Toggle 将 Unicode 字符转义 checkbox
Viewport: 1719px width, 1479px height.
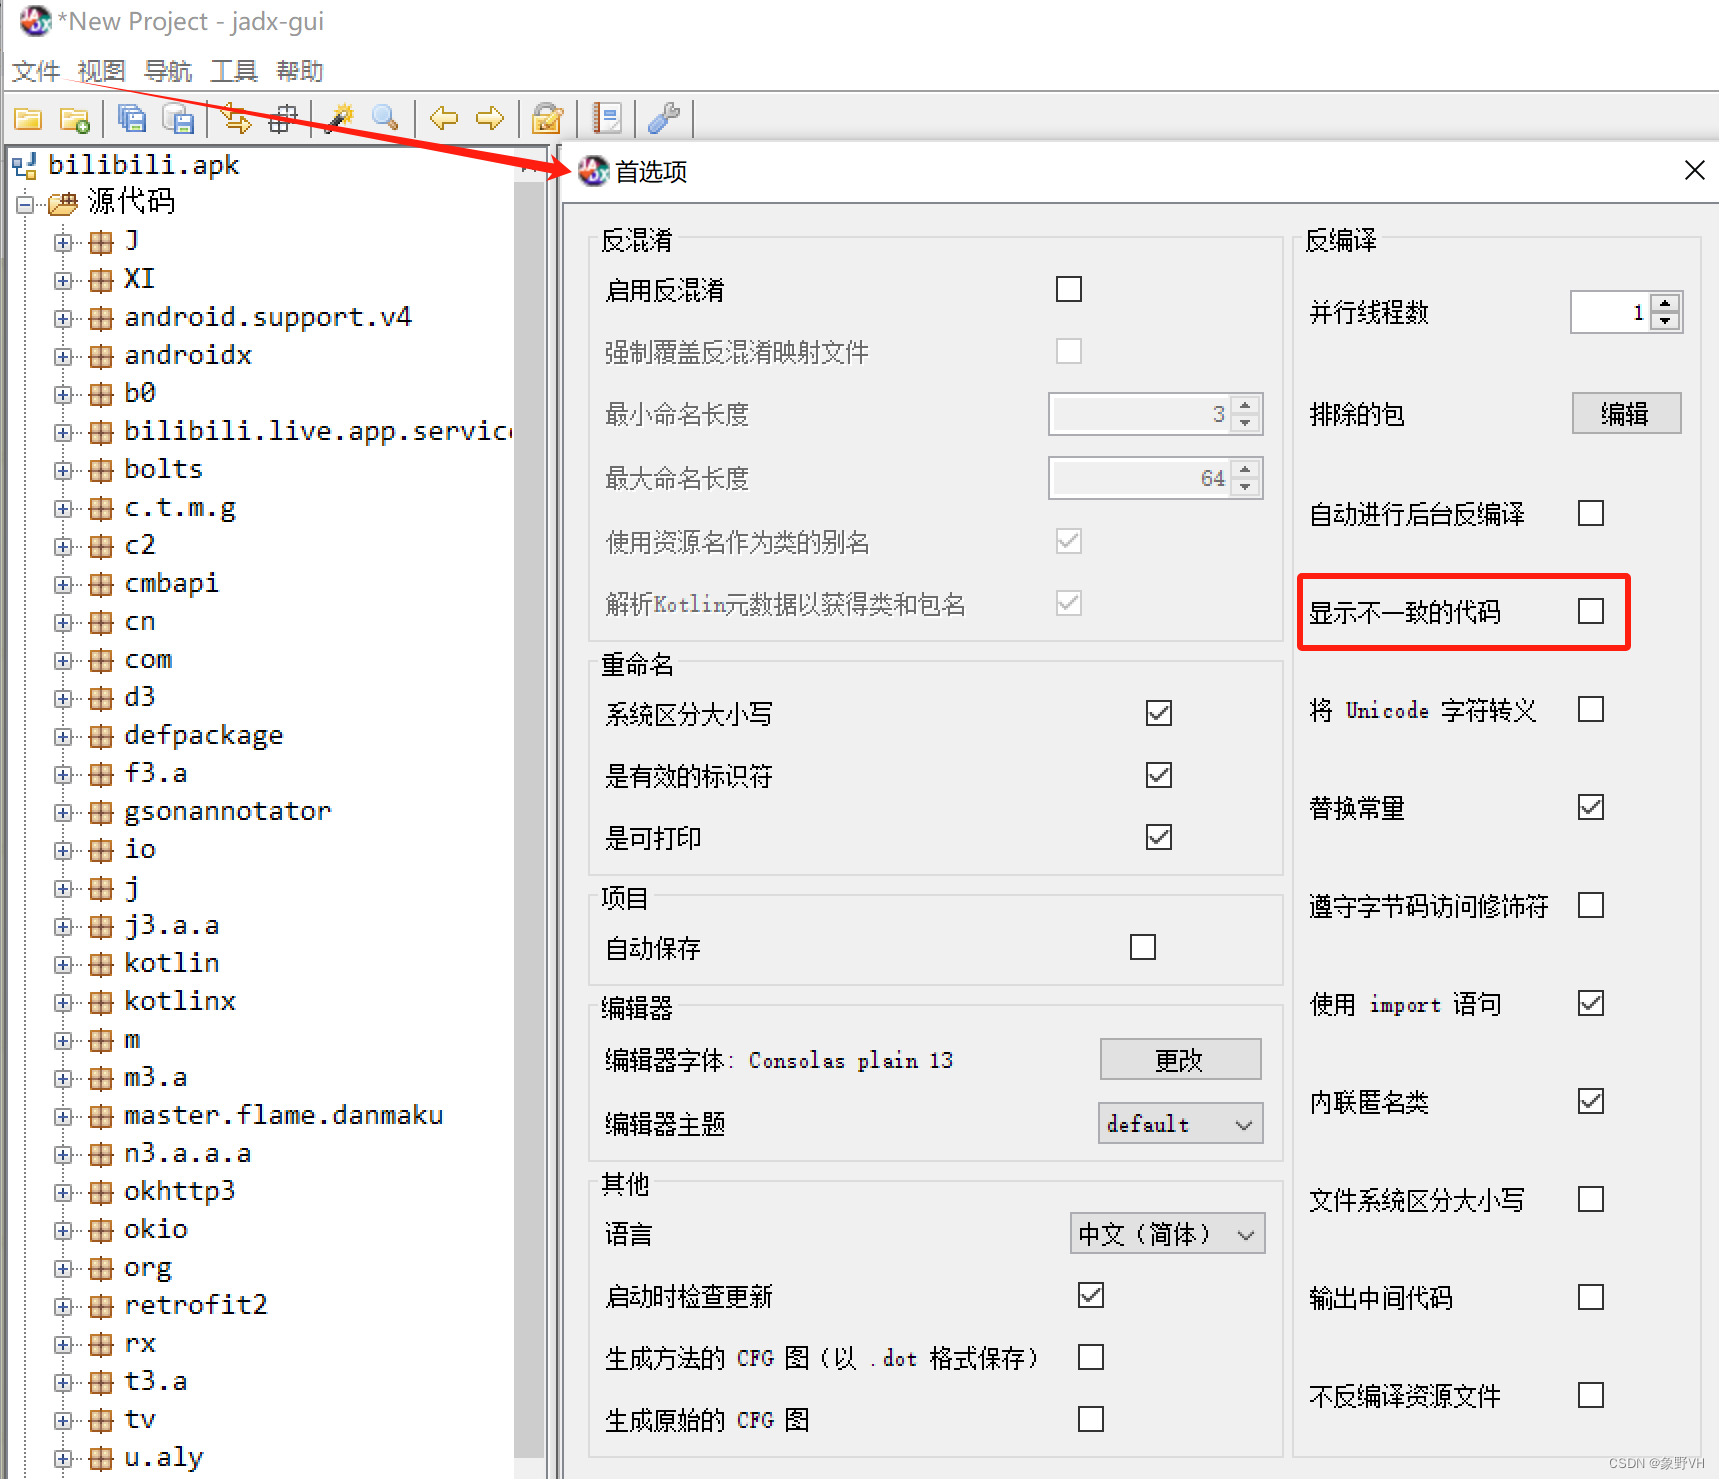tap(1591, 709)
